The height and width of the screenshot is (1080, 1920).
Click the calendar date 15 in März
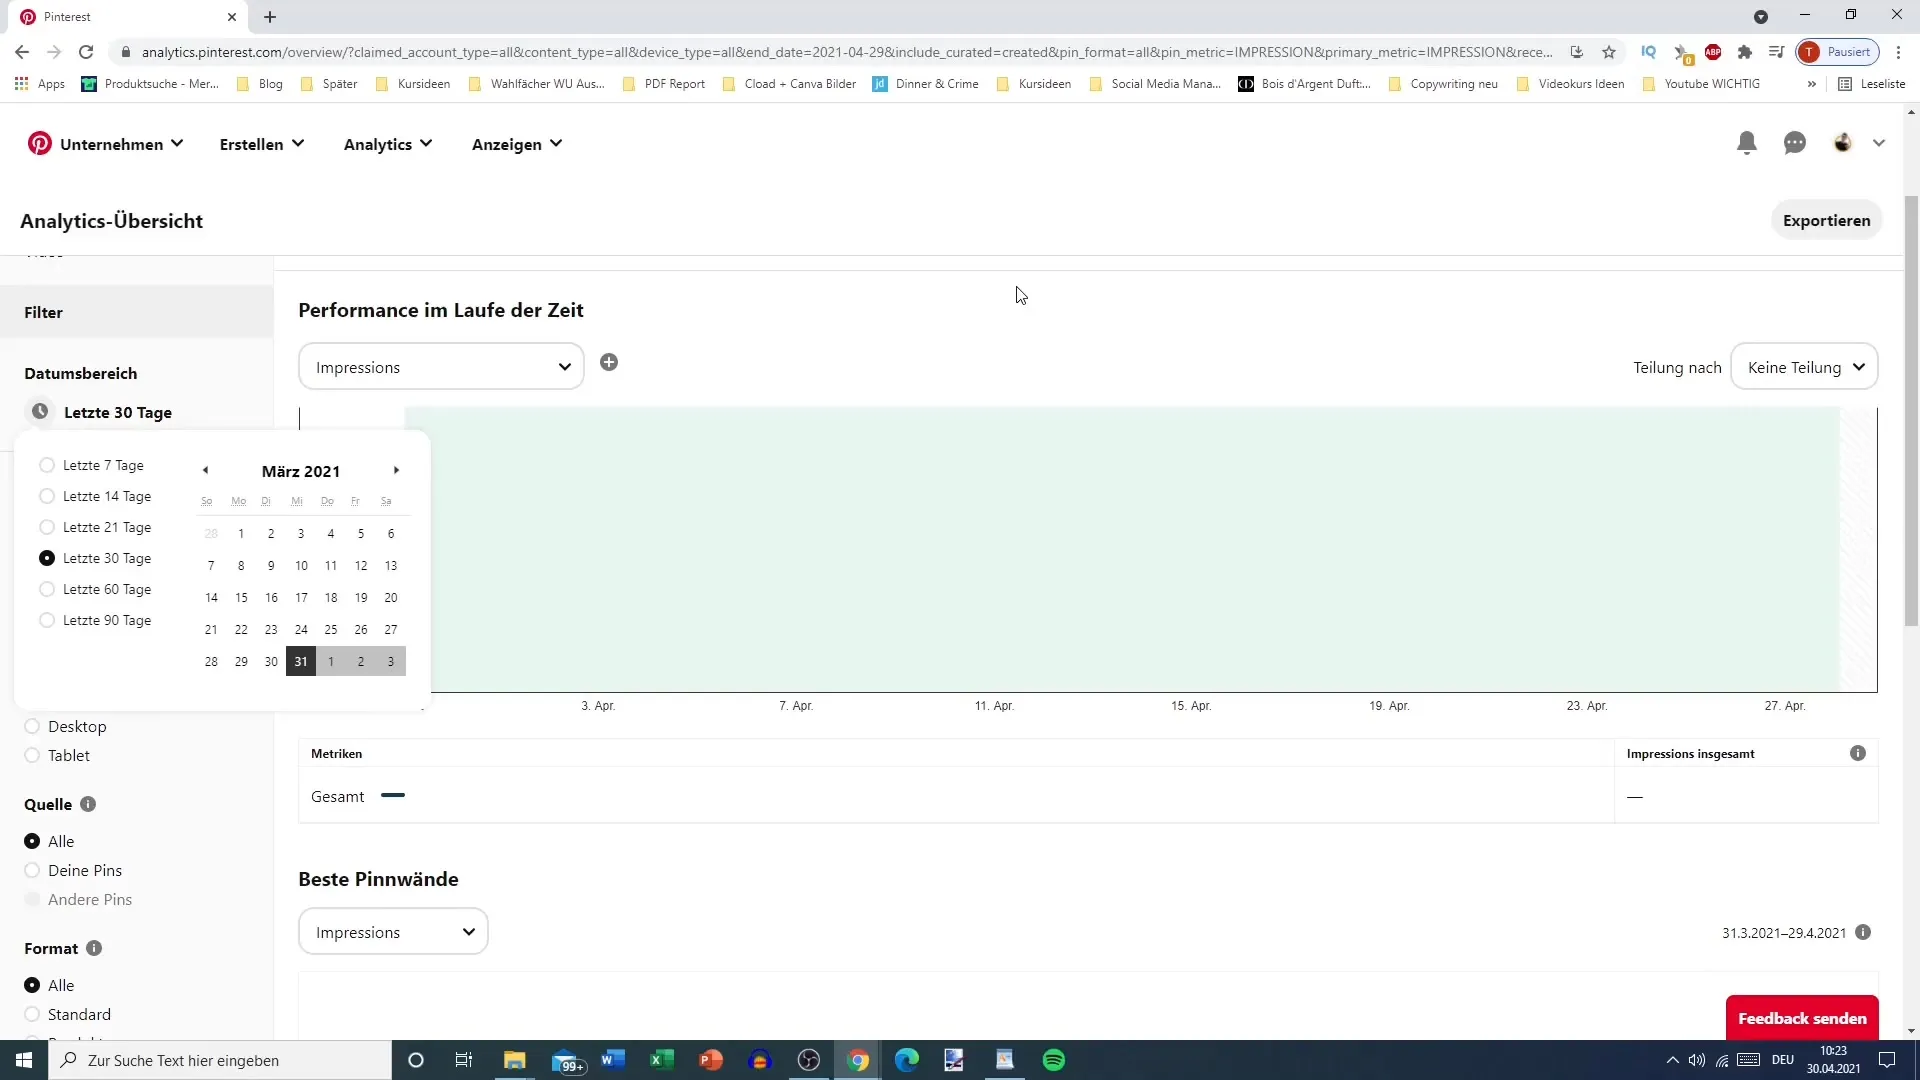click(x=241, y=597)
